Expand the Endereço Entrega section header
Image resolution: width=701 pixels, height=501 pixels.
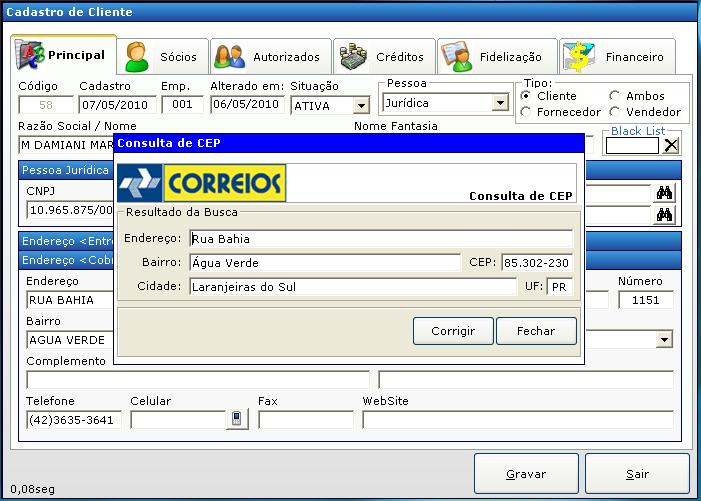[x=66, y=241]
